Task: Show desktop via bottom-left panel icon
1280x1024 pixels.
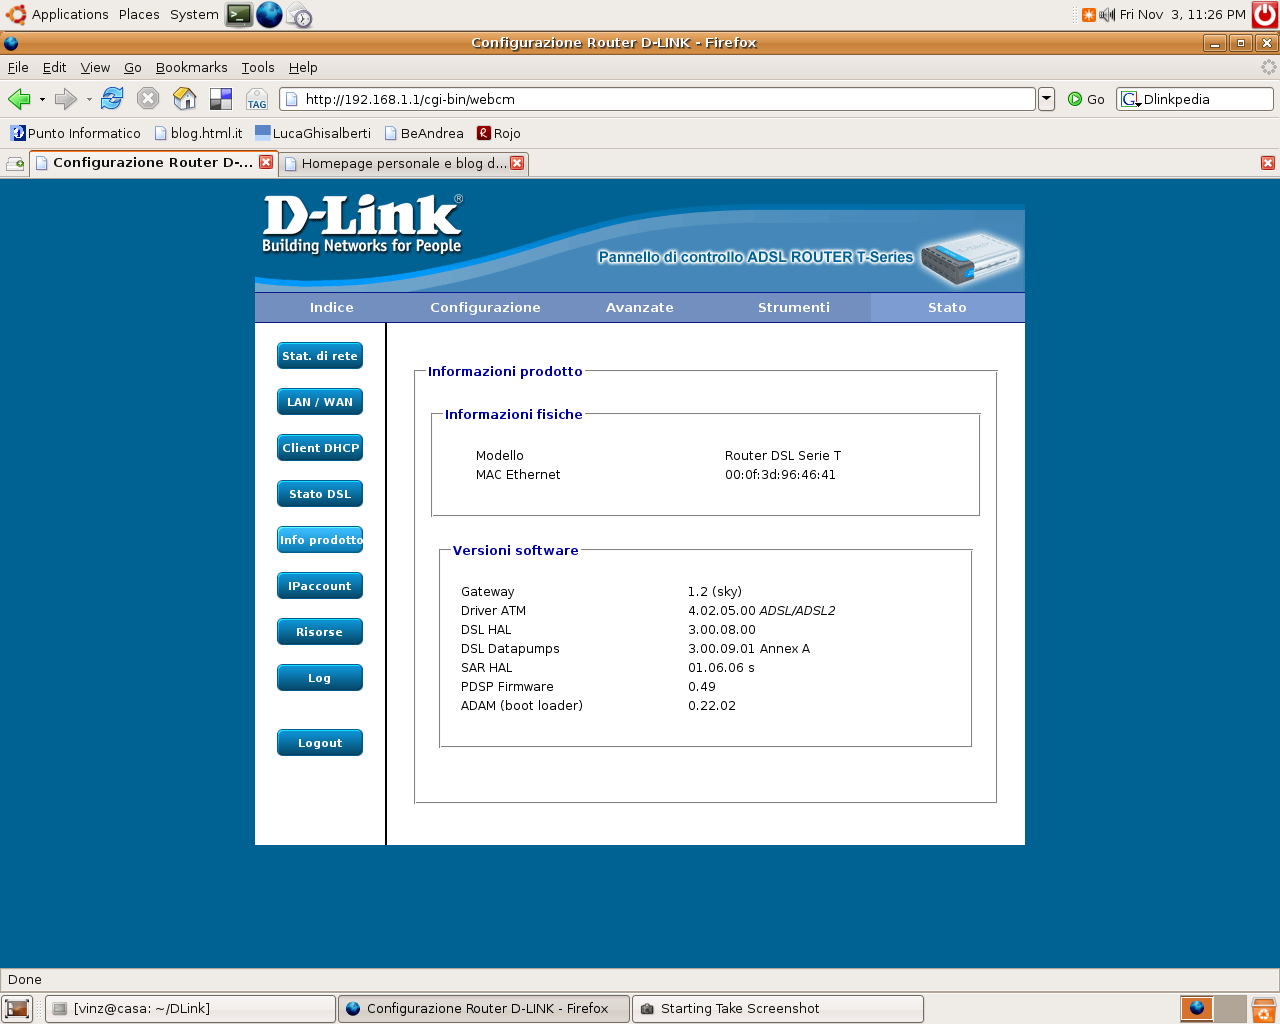Action: click(x=17, y=1008)
